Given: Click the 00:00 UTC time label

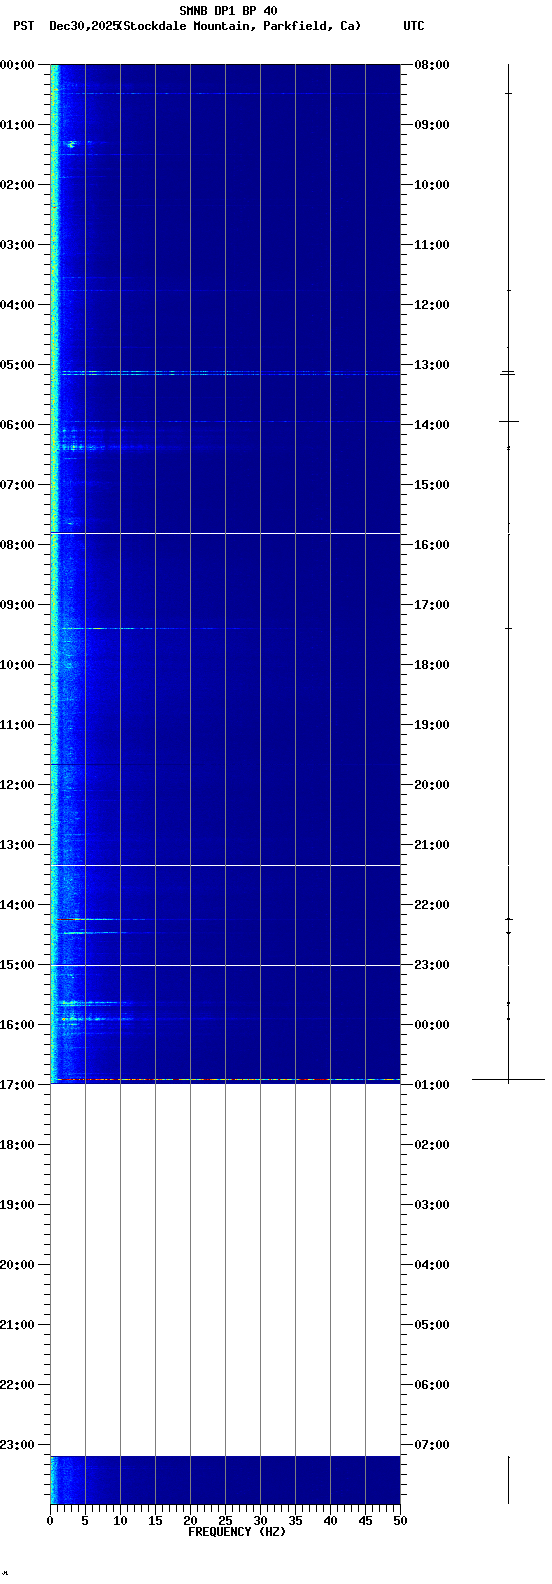Looking at the screenshot, I should [x=432, y=1025].
